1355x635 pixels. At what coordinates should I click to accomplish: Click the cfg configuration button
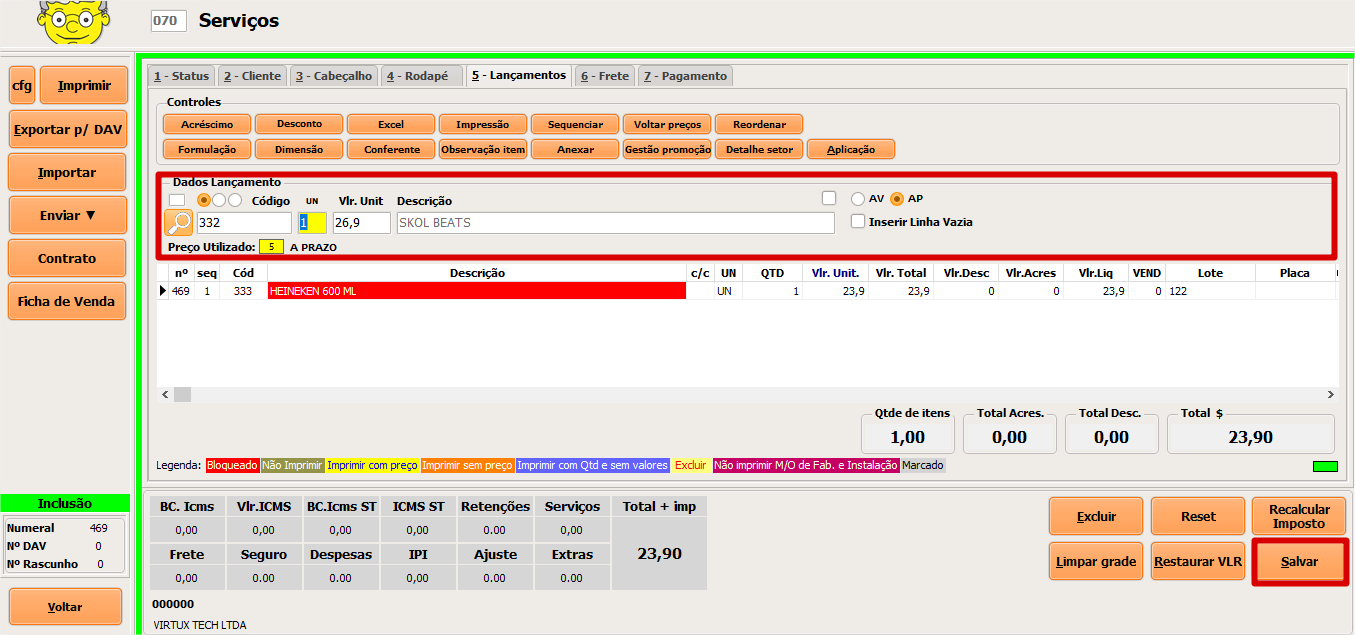click(x=21, y=86)
